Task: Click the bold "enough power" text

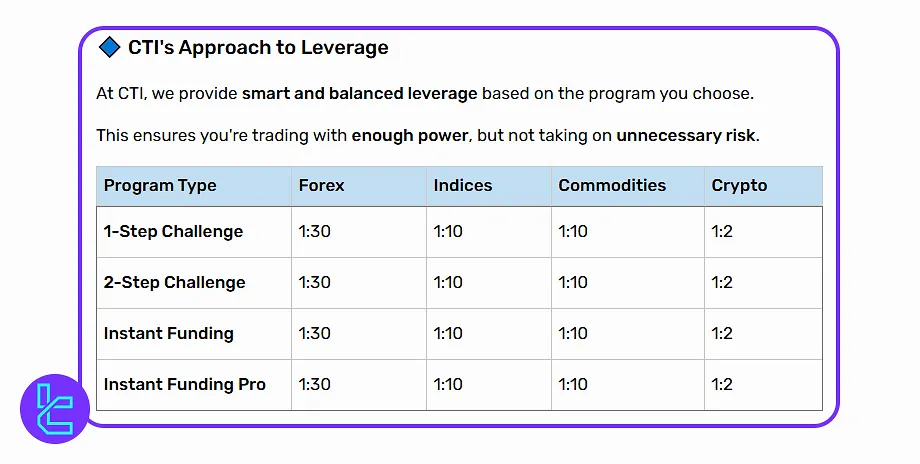Action: click(x=410, y=135)
